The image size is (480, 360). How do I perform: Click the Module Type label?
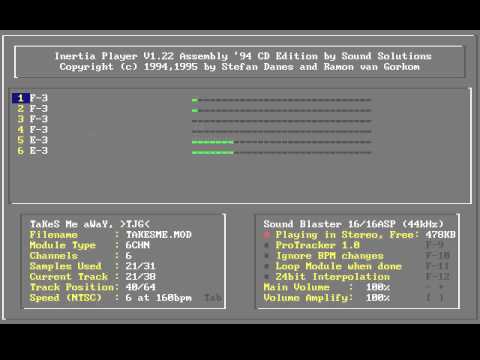click(x=63, y=245)
